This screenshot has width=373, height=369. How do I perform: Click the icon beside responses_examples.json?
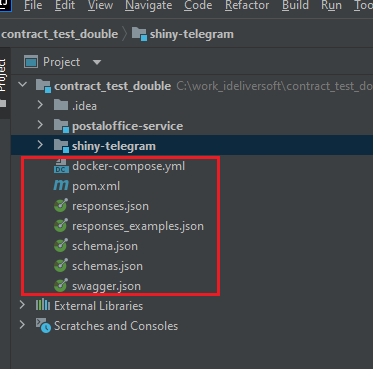pyautogui.click(x=61, y=225)
